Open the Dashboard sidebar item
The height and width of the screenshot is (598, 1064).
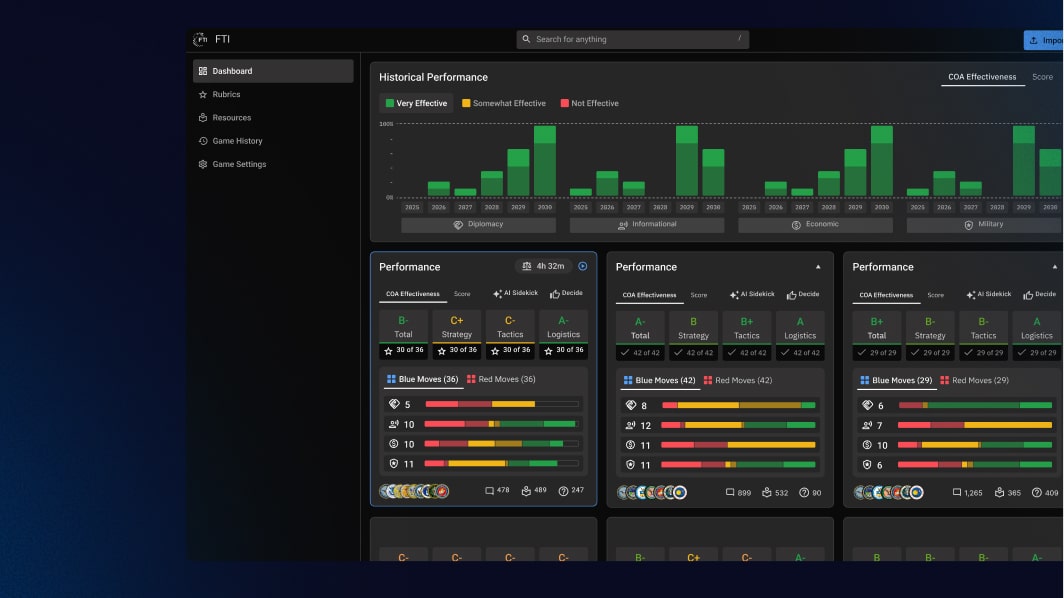[x=273, y=71]
